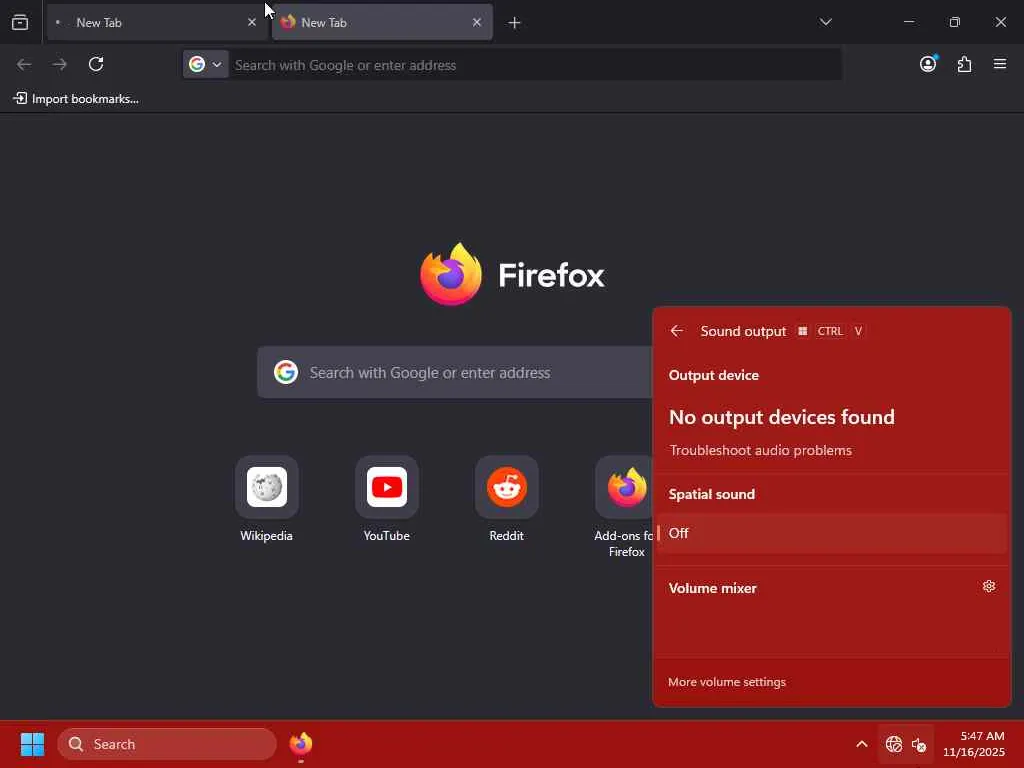The image size is (1024, 768).
Task: Click Import bookmarks link
Action: click(x=76, y=99)
